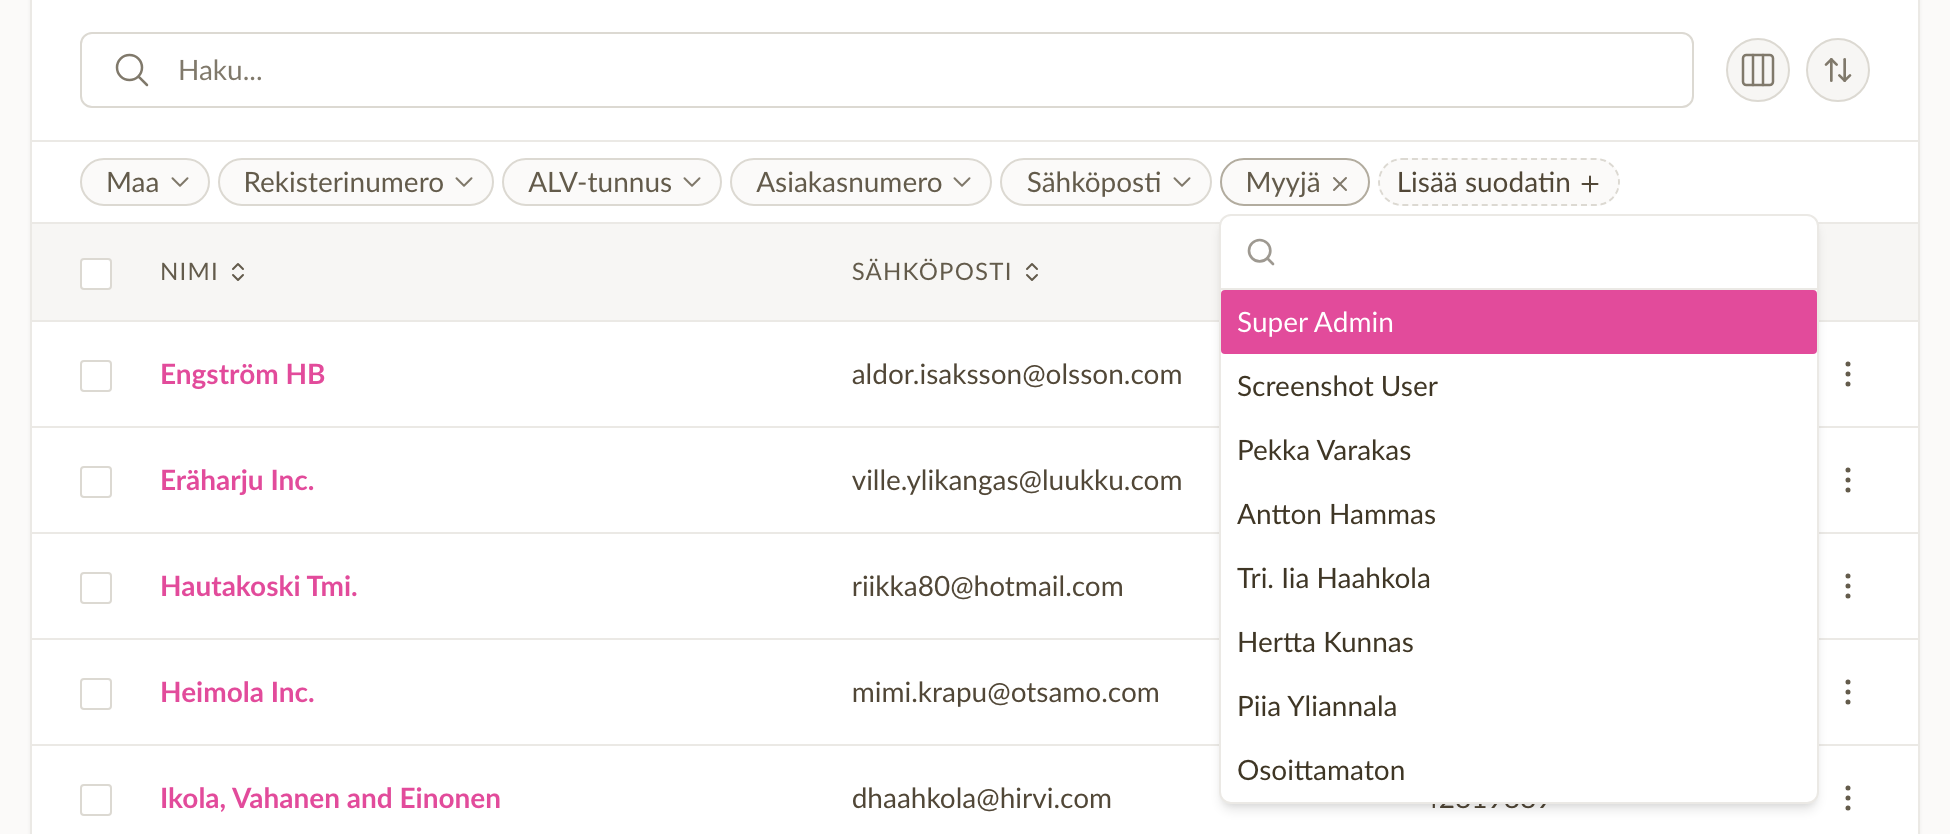Open the row actions menu for Hautakoski Tmi.

(1847, 586)
